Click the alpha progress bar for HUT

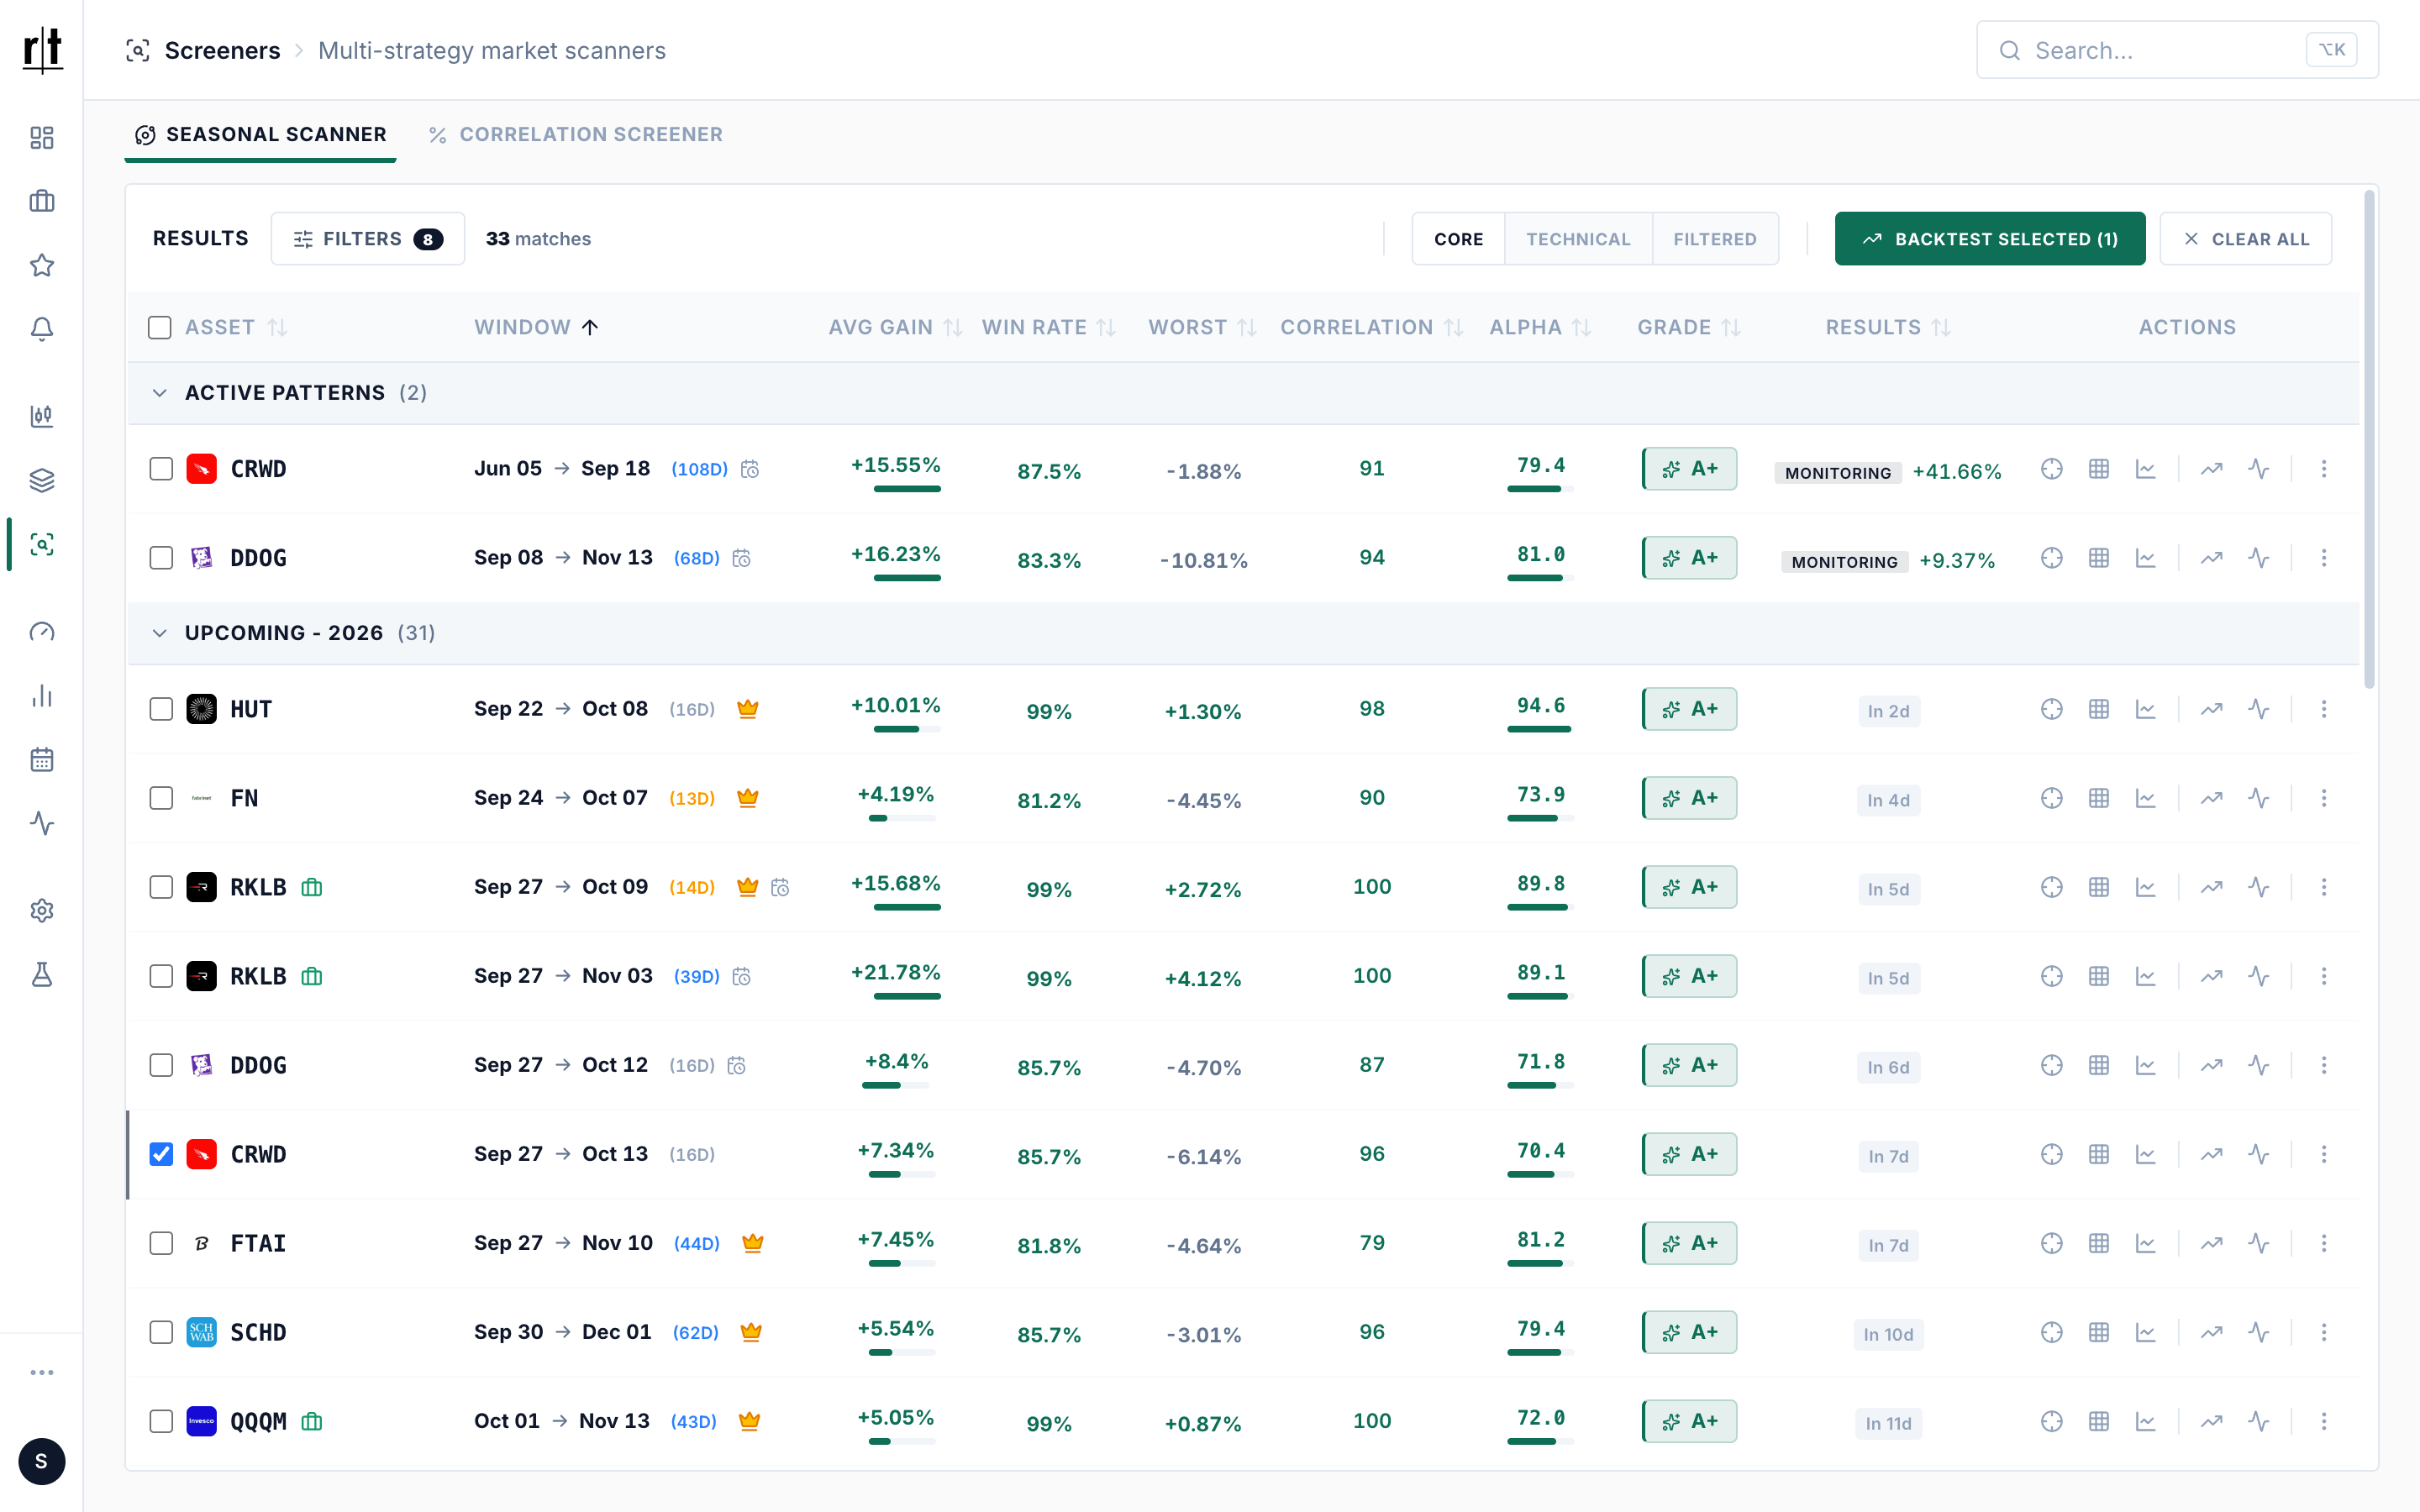coord(1540,729)
